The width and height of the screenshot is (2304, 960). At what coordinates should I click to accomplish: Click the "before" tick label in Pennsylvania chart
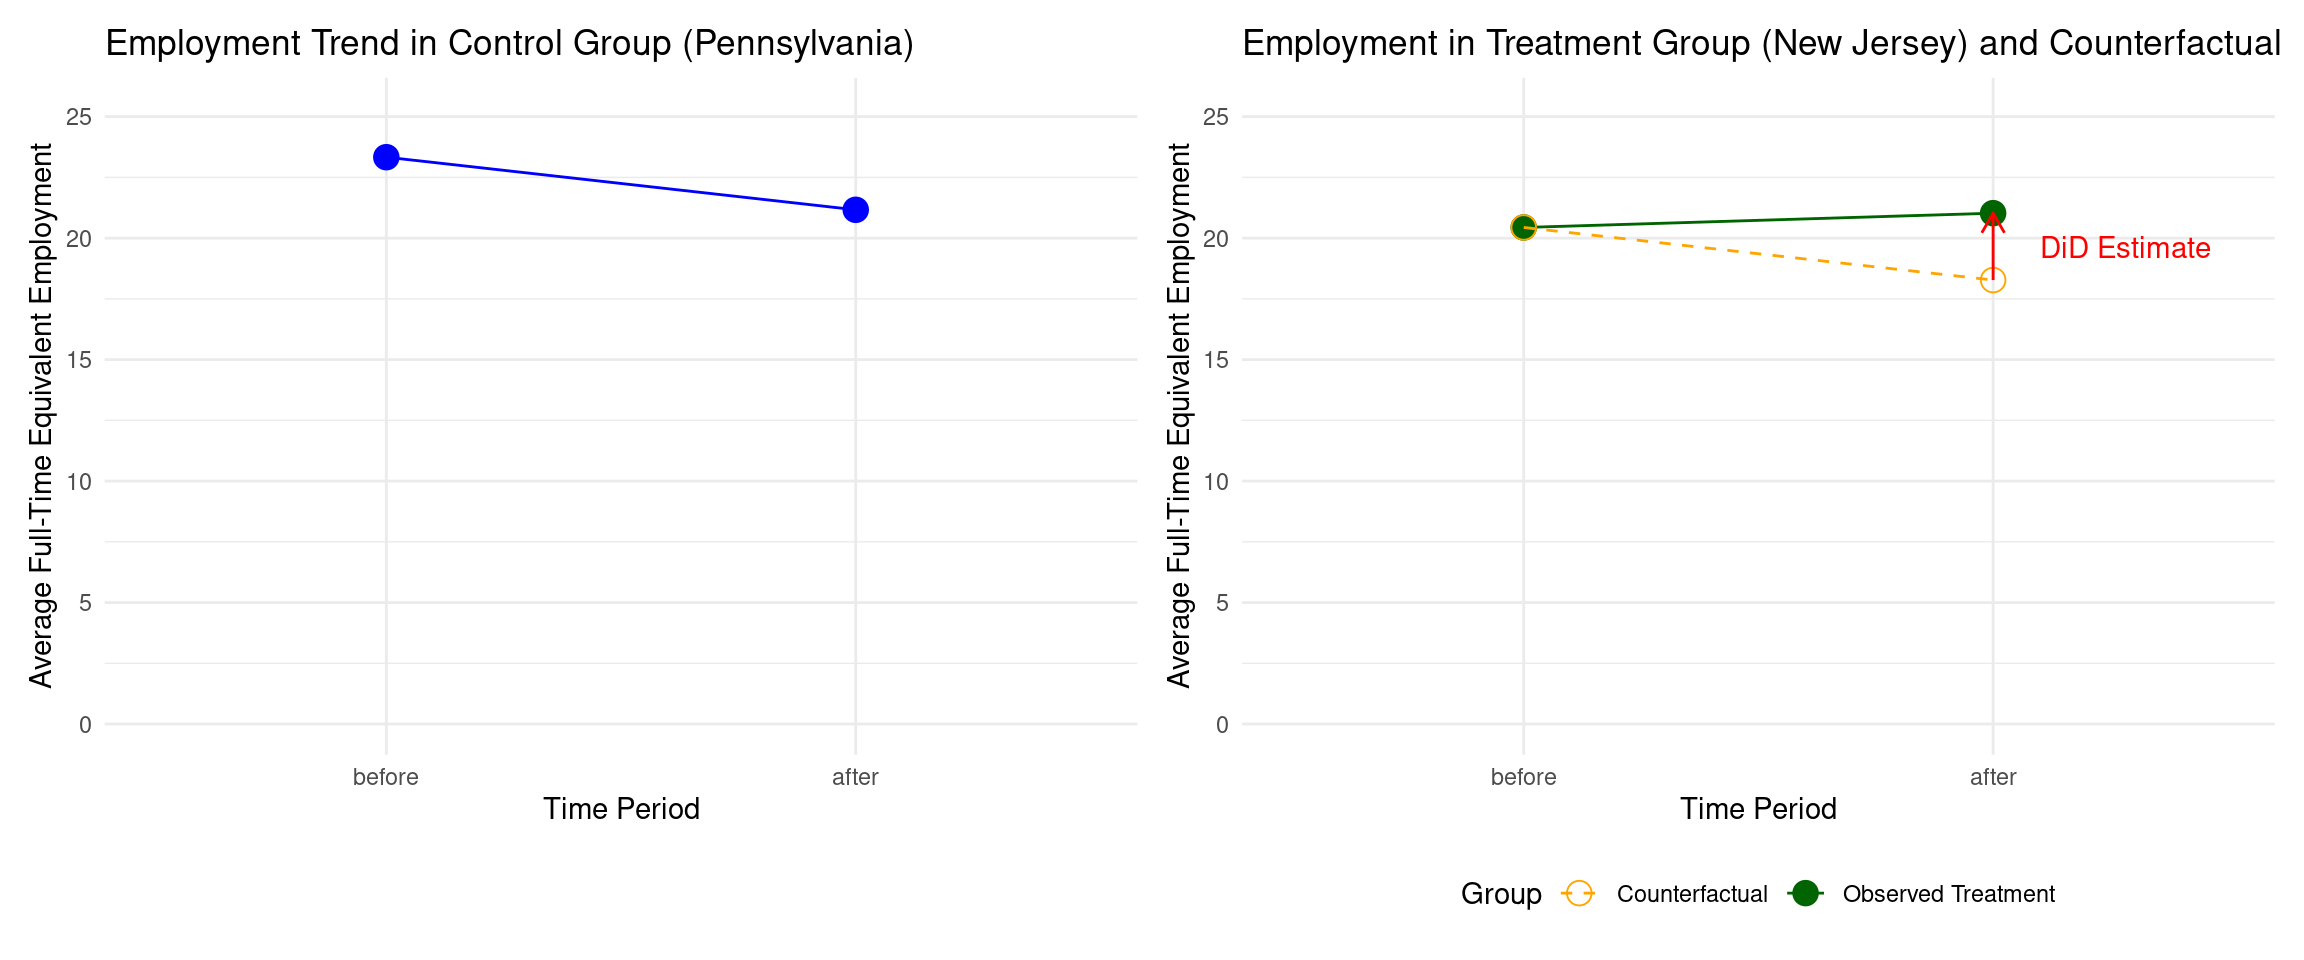[386, 777]
